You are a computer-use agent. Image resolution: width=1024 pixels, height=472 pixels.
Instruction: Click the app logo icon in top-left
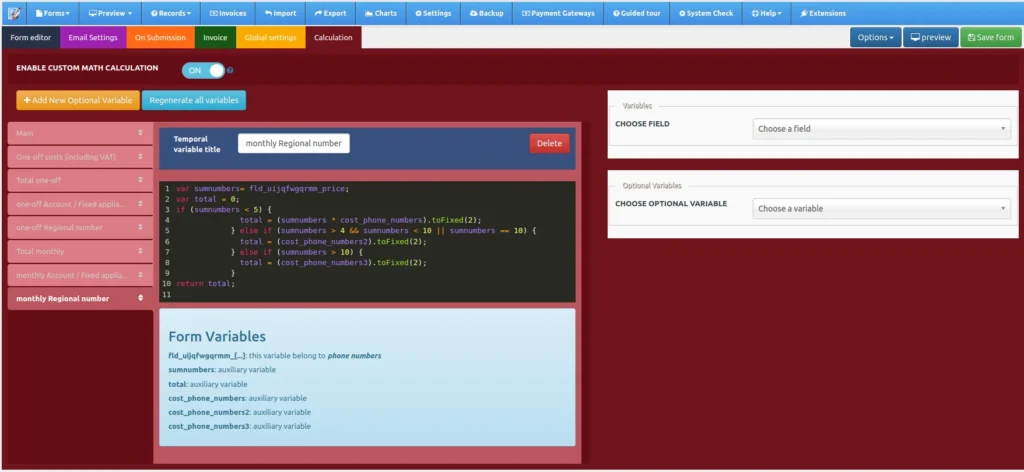pos(13,12)
